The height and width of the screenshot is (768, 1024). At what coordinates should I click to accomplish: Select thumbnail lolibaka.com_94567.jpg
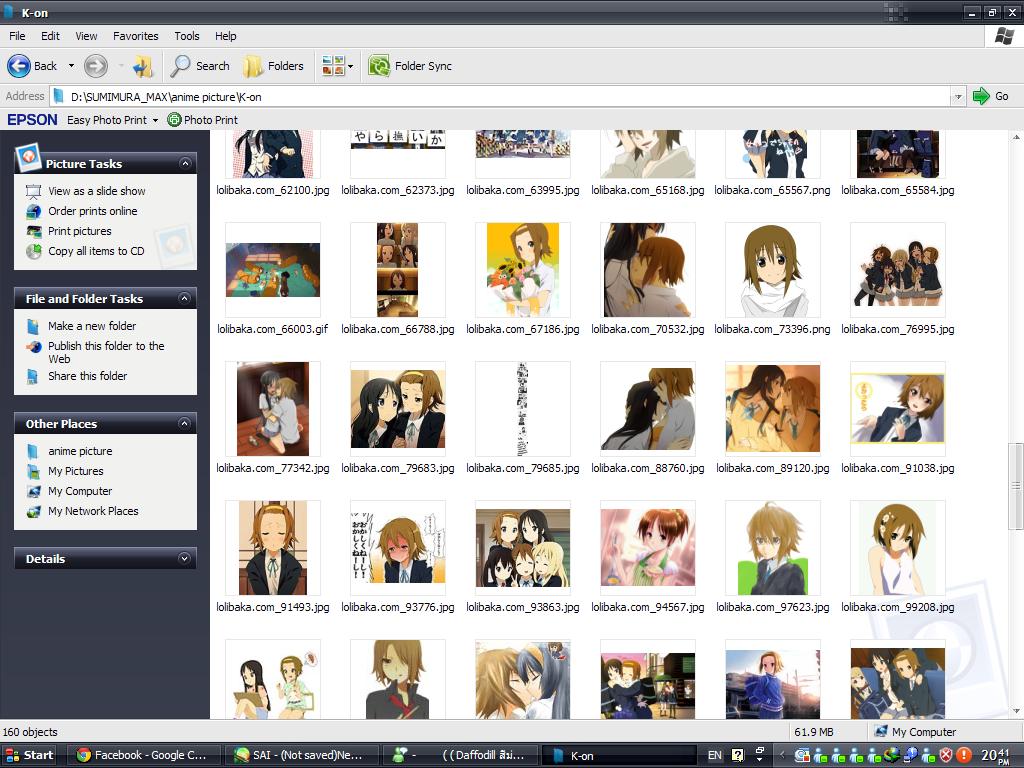(x=648, y=548)
